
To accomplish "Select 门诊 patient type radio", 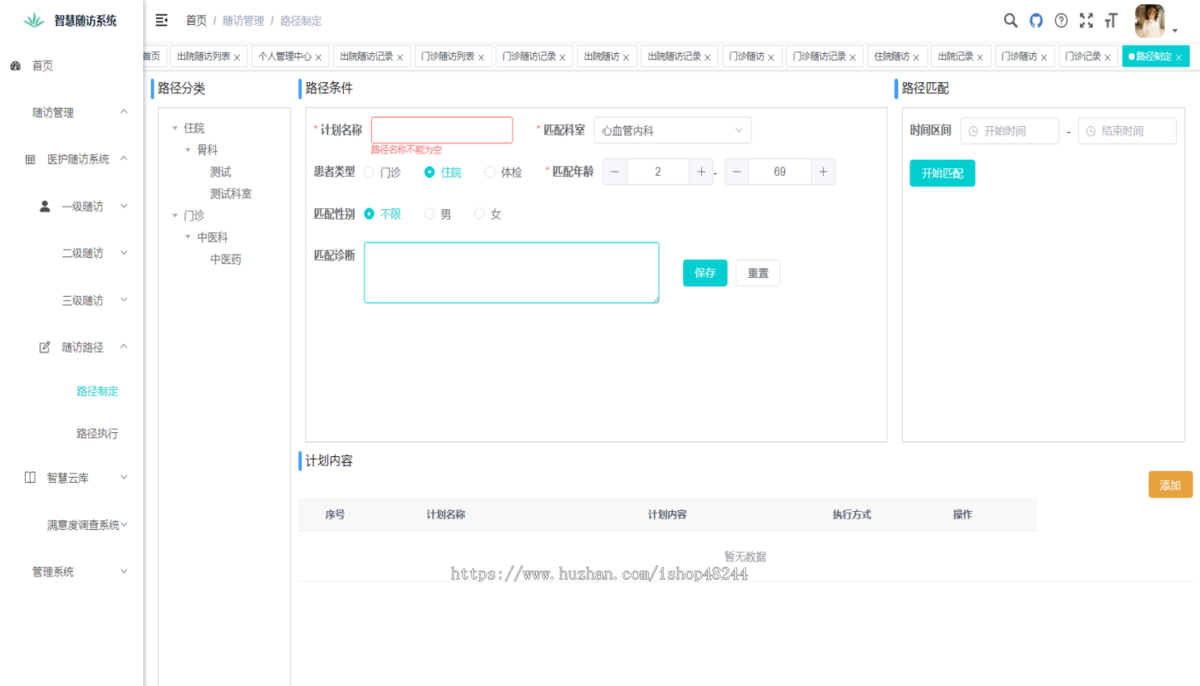I will pos(369,172).
